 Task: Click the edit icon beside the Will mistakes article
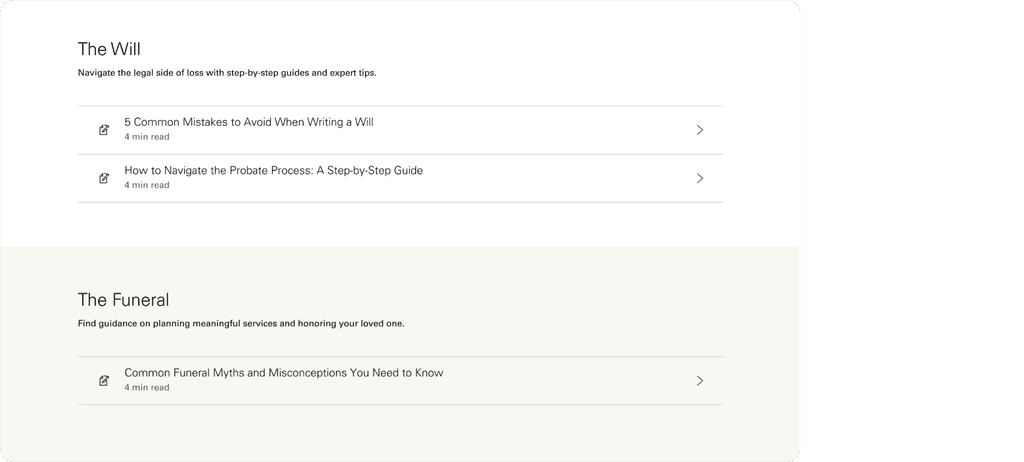click(x=104, y=130)
